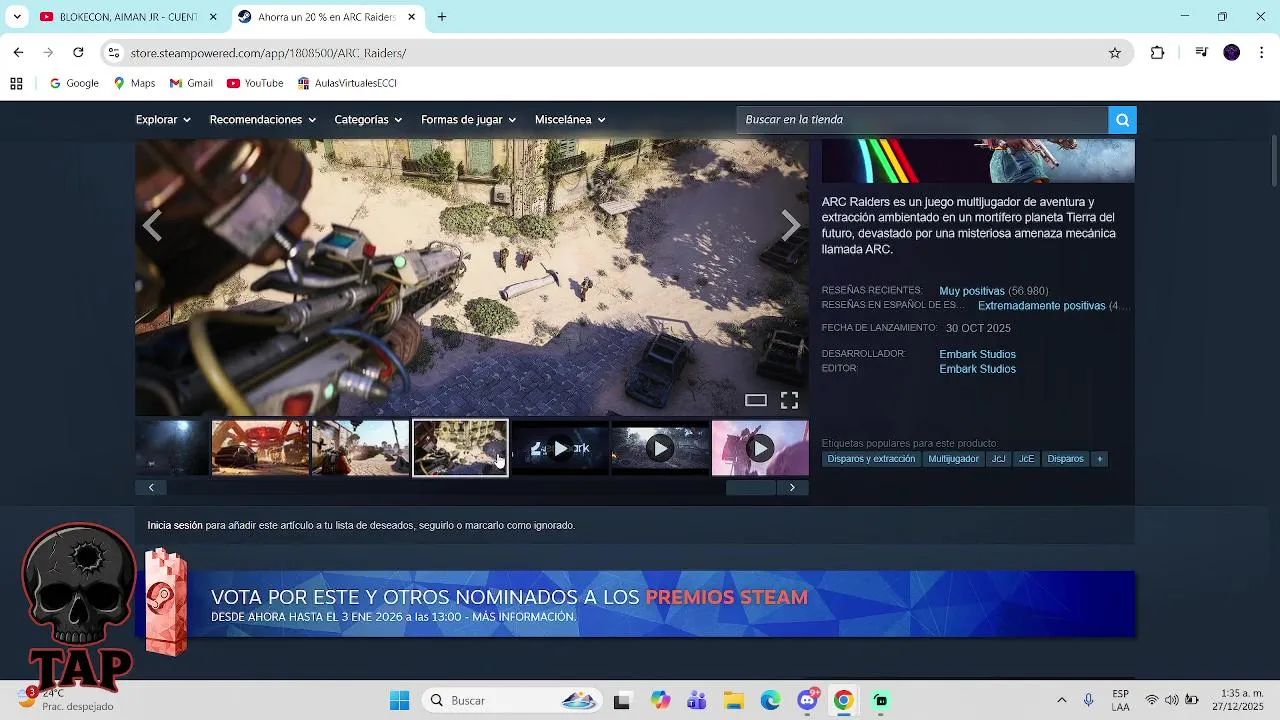1280x720 pixels.
Task: Open the YouTube bookmark
Action: tap(255, 83)
